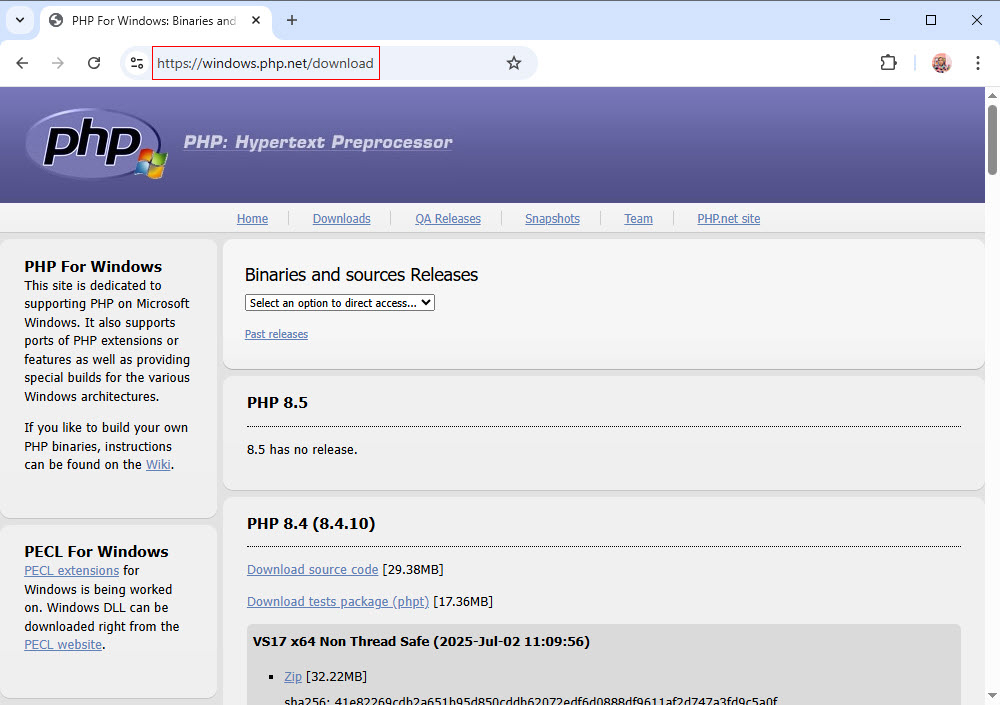Open the Chrome profile avatar
The height and width of the screenshot is (705, 1000).
click(x=941, y=62)
